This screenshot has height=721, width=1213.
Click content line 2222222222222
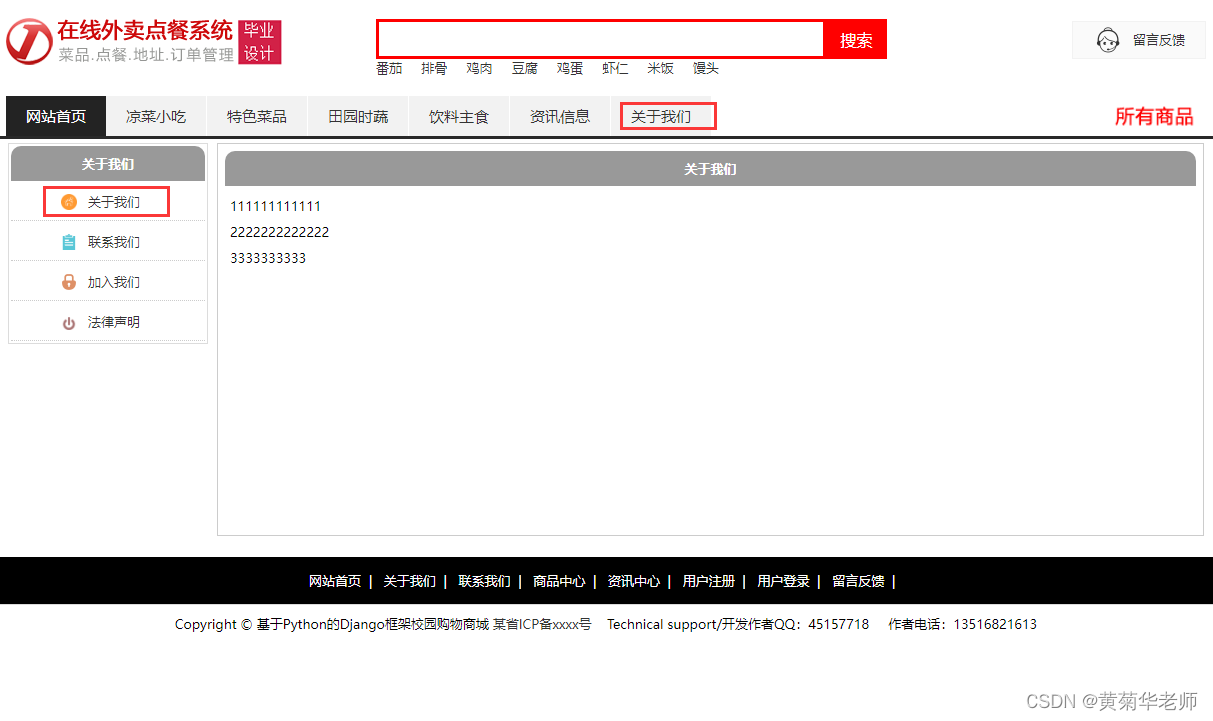tap(280, 232)
